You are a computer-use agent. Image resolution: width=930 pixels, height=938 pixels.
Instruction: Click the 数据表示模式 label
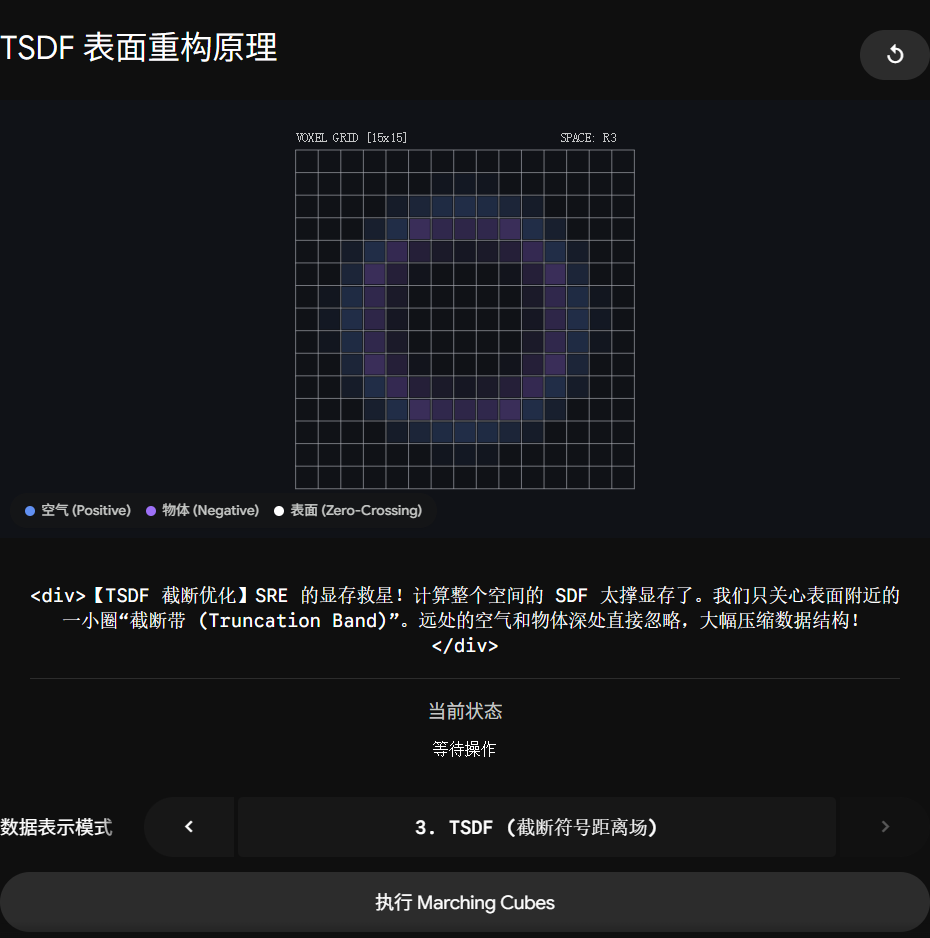pos(56,827)
